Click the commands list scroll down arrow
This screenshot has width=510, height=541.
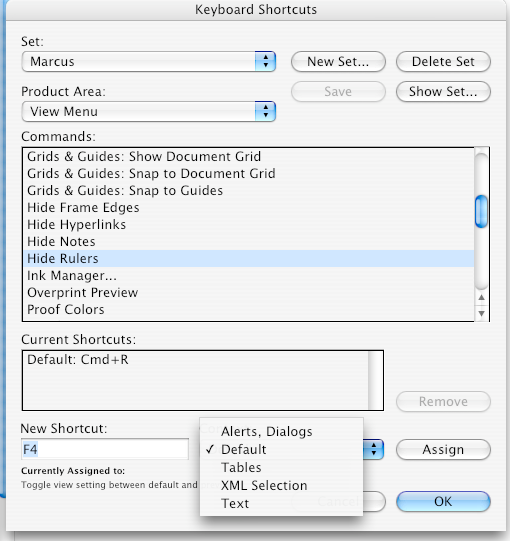pyautogui.click(x=481, y=314)
